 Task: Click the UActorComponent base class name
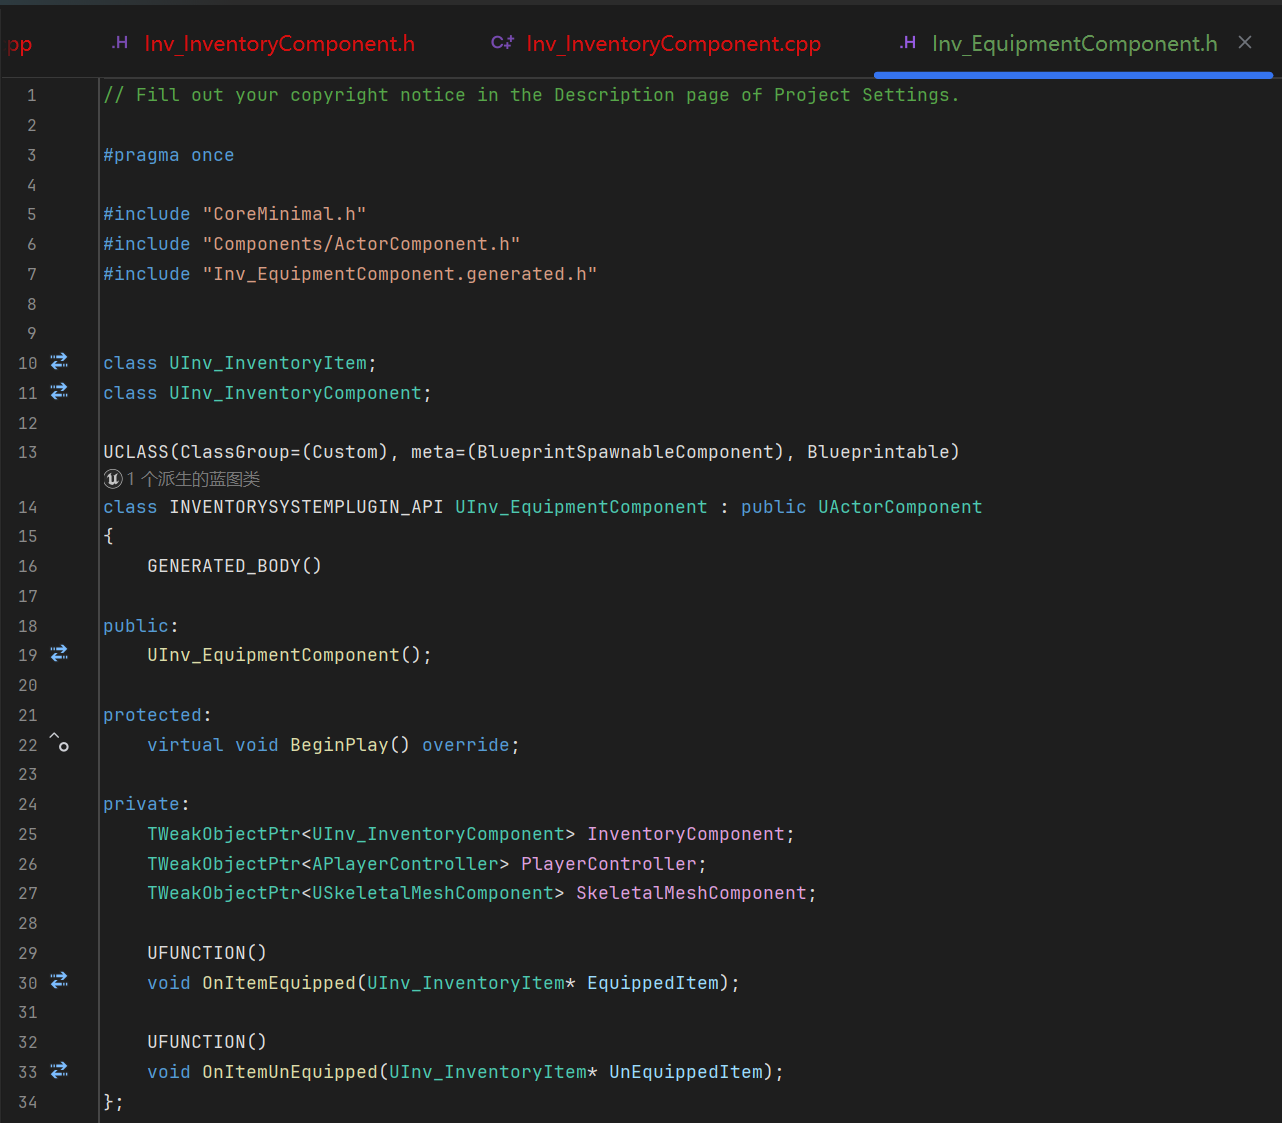900,507
